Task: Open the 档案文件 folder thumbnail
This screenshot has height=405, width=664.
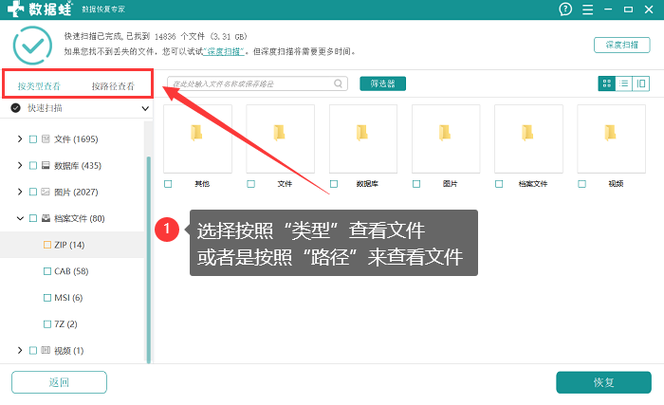Action: (x=528, y=139)
